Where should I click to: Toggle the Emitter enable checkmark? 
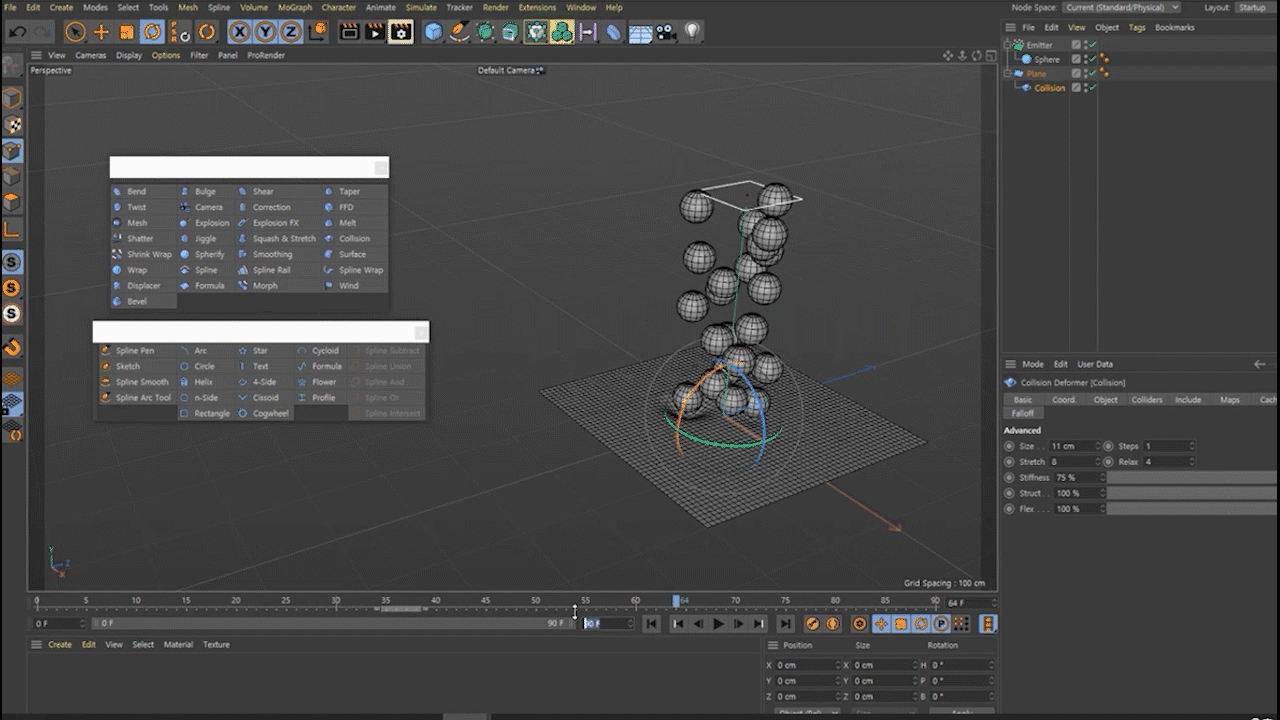pyautogui.click(x=1093, y=45)
